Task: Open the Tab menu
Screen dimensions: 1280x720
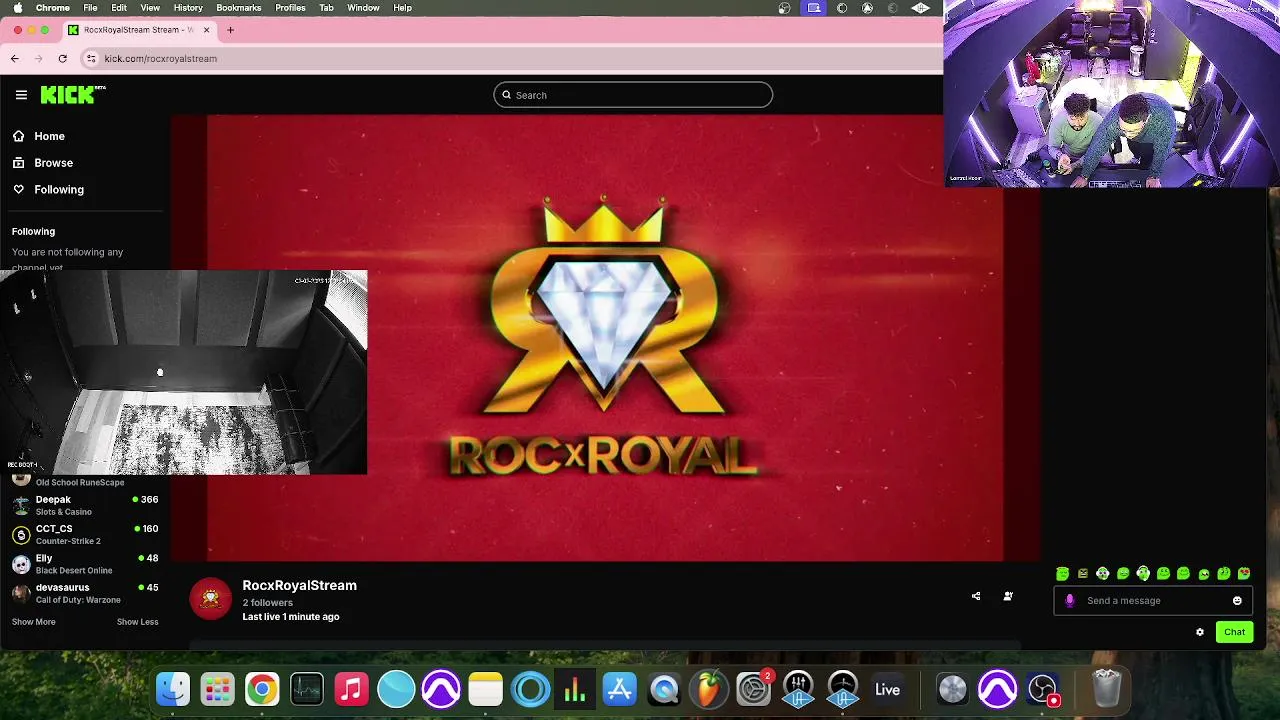Action: point(326,8)
